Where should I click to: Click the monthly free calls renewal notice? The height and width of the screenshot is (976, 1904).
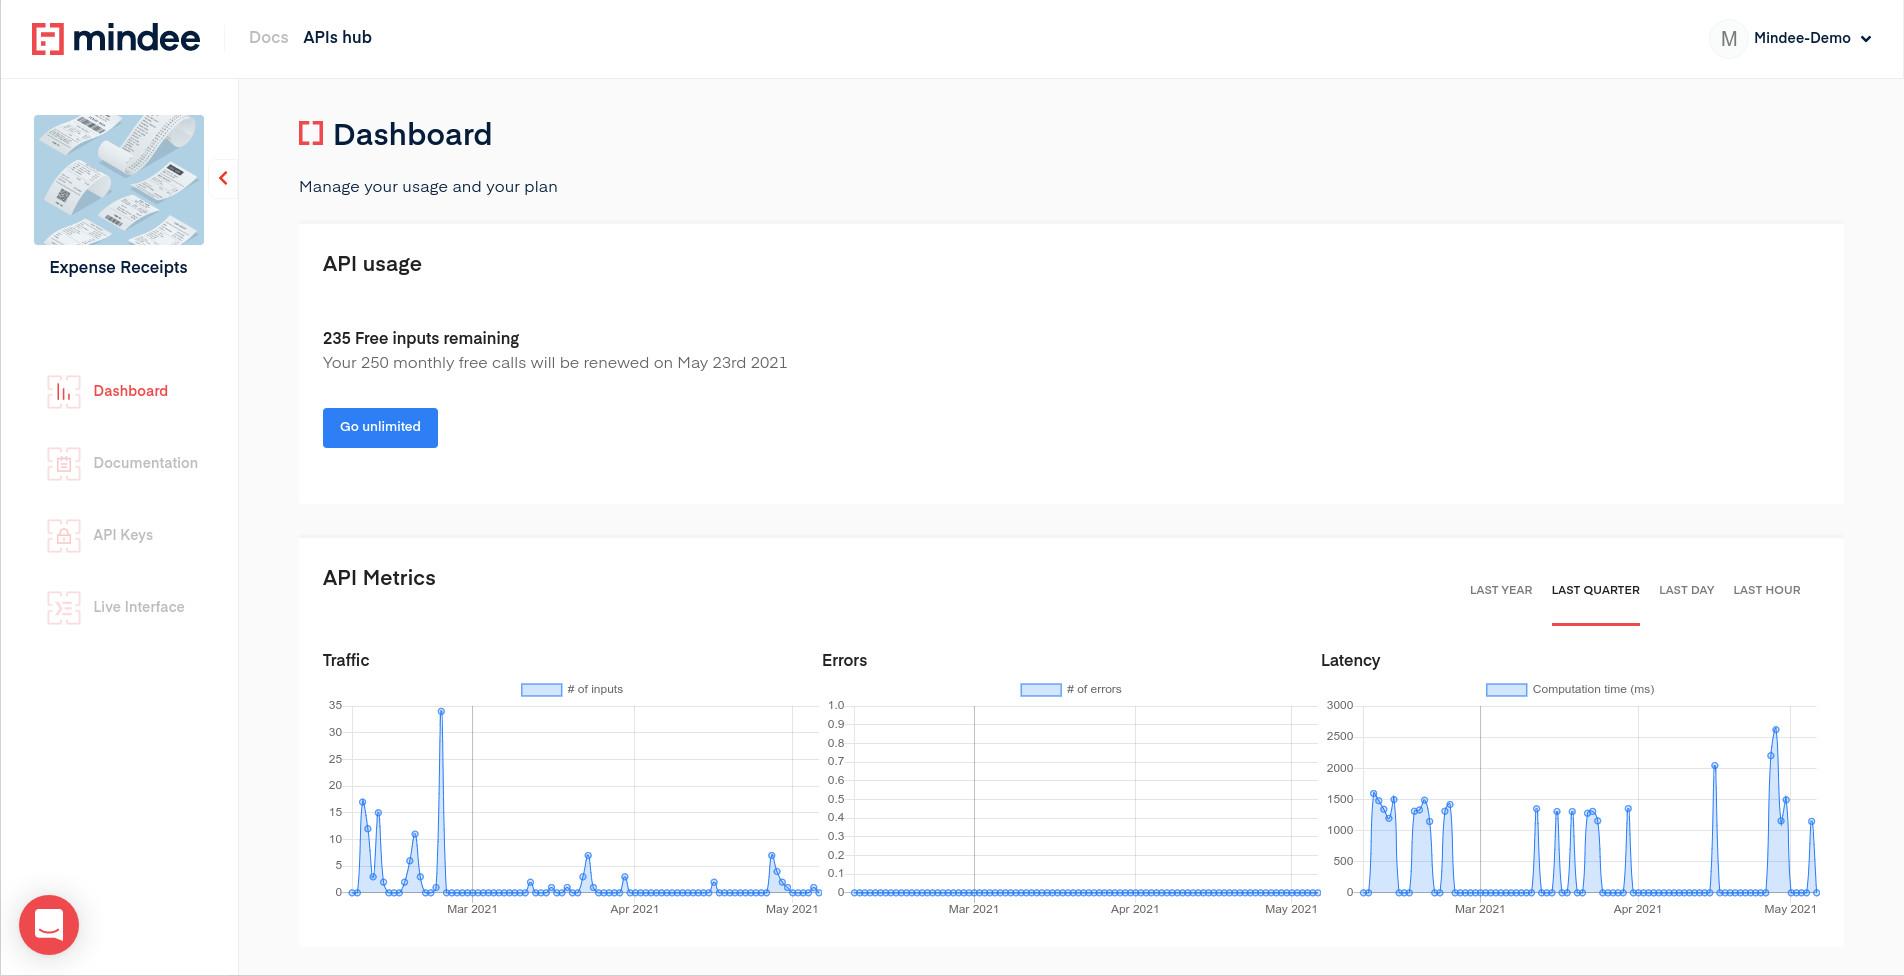(x=555, y=363)
